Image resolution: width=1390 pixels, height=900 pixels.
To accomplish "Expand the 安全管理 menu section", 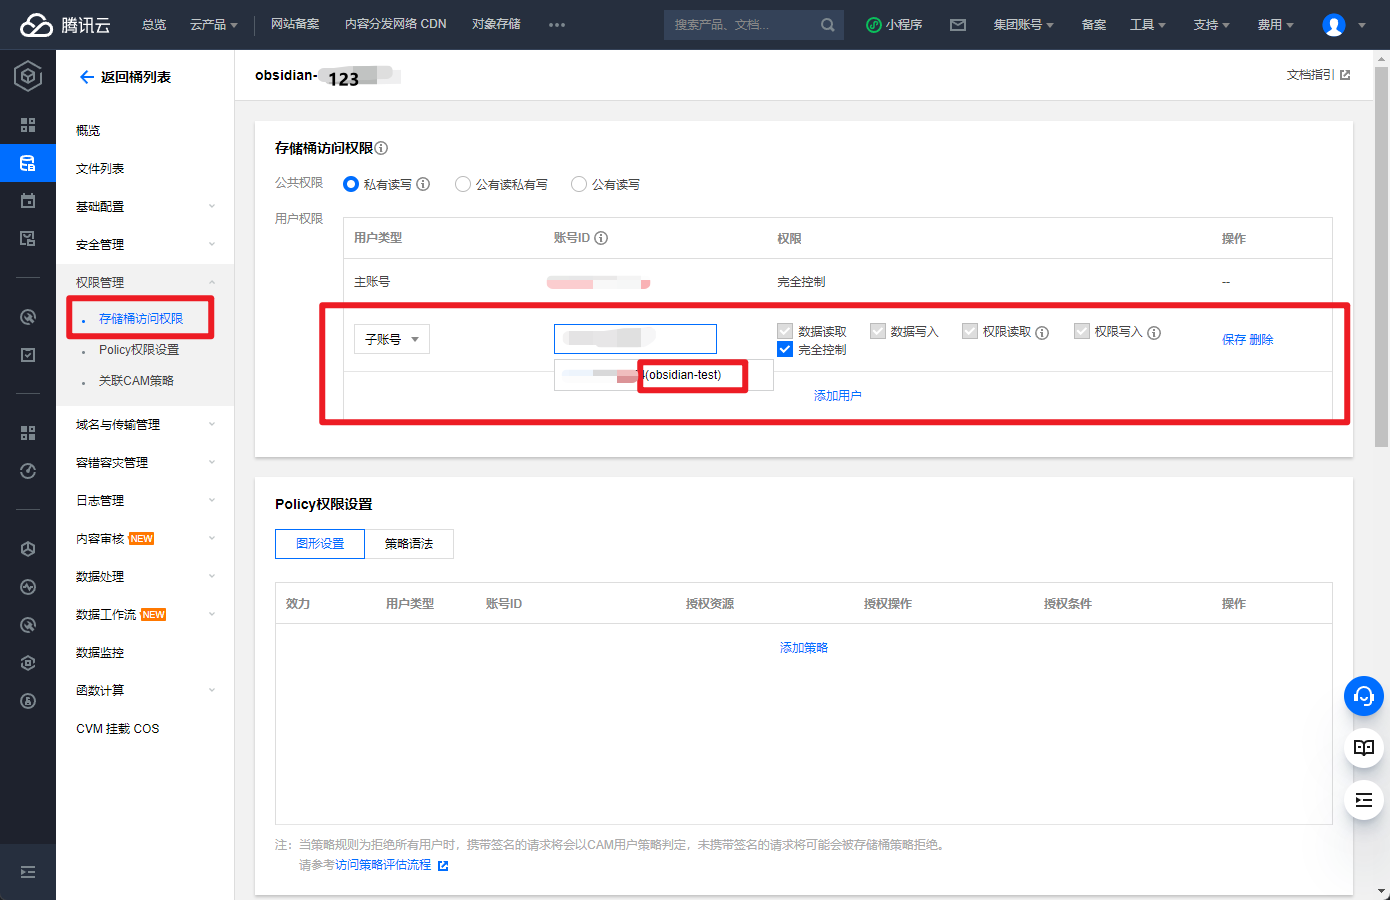I will [145, 244].
